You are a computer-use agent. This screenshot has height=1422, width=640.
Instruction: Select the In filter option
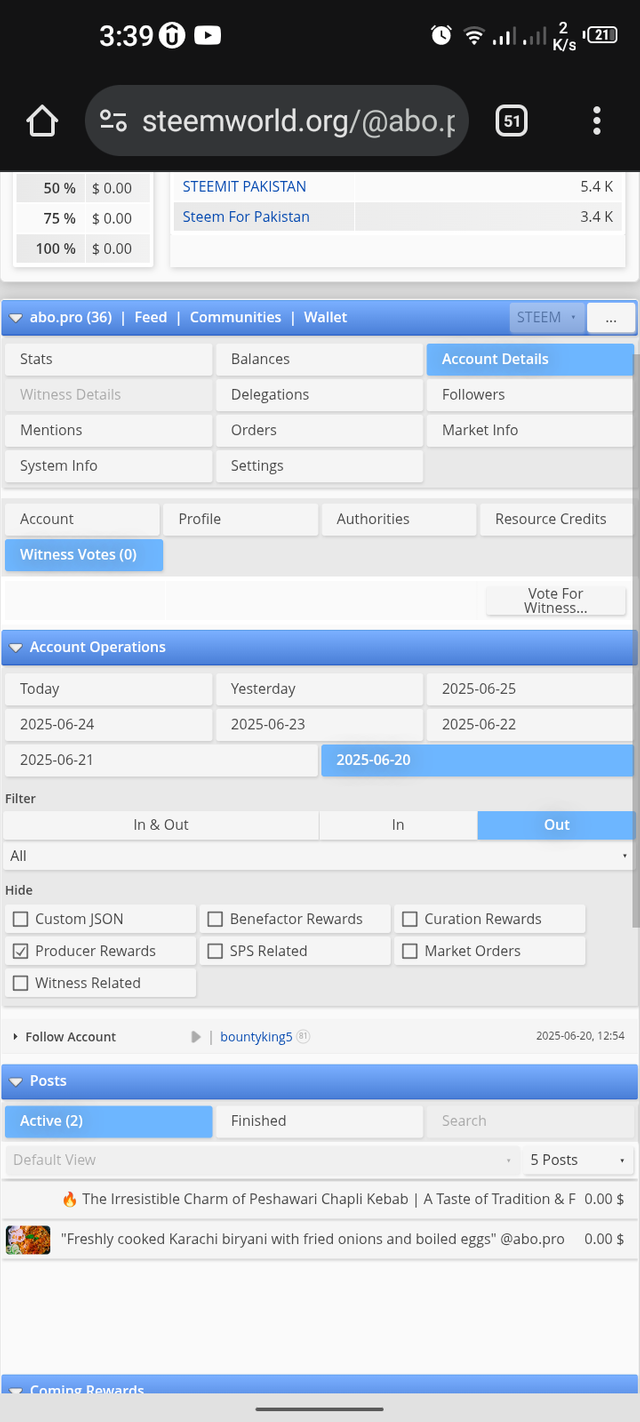click(x=398, y=825)
